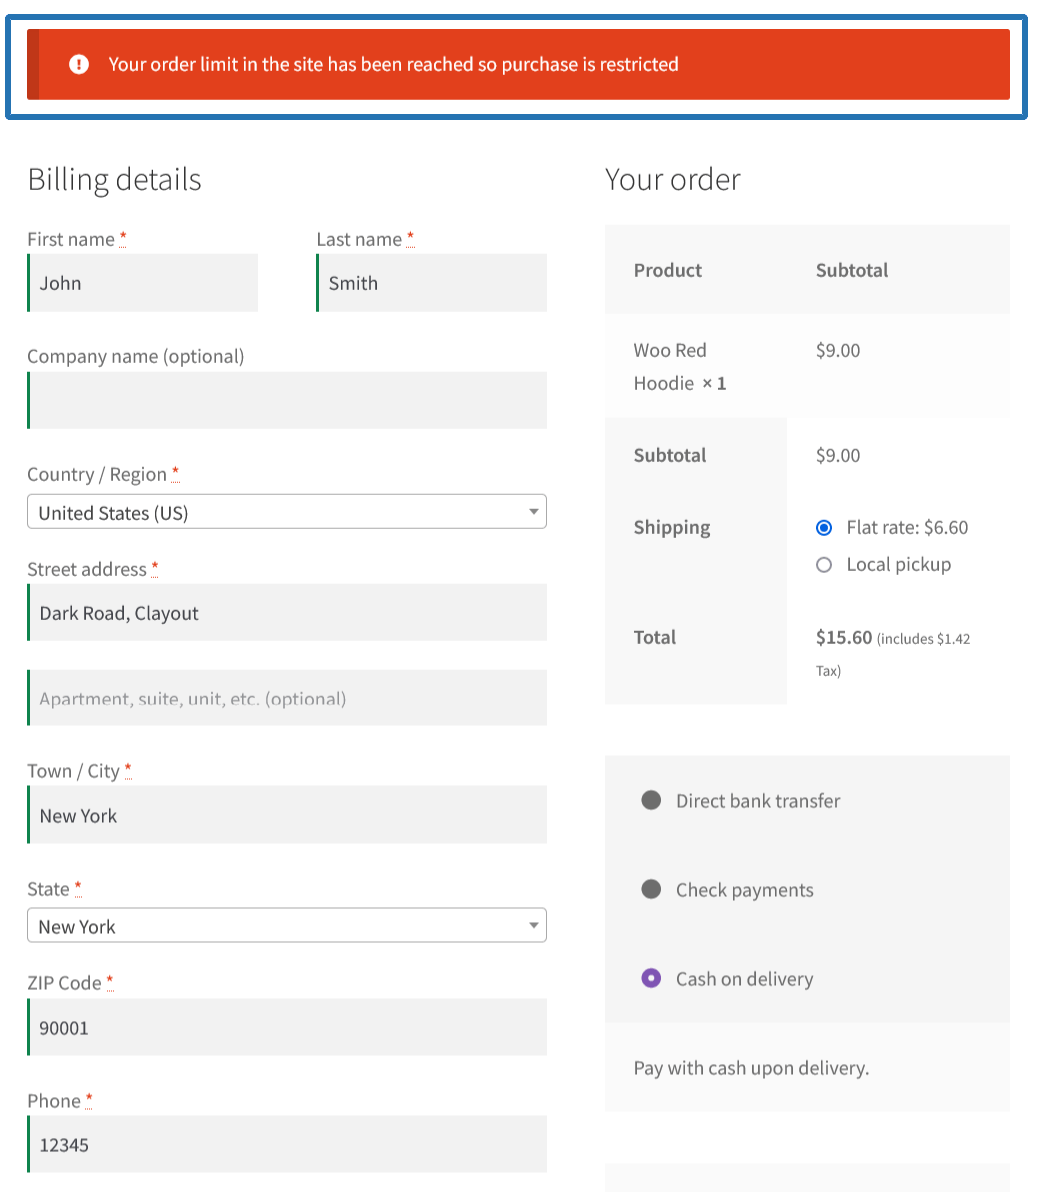Enable Cash on delivery payment
The height and width of the screenshot is (1192, 1054).
pos(652,978)
